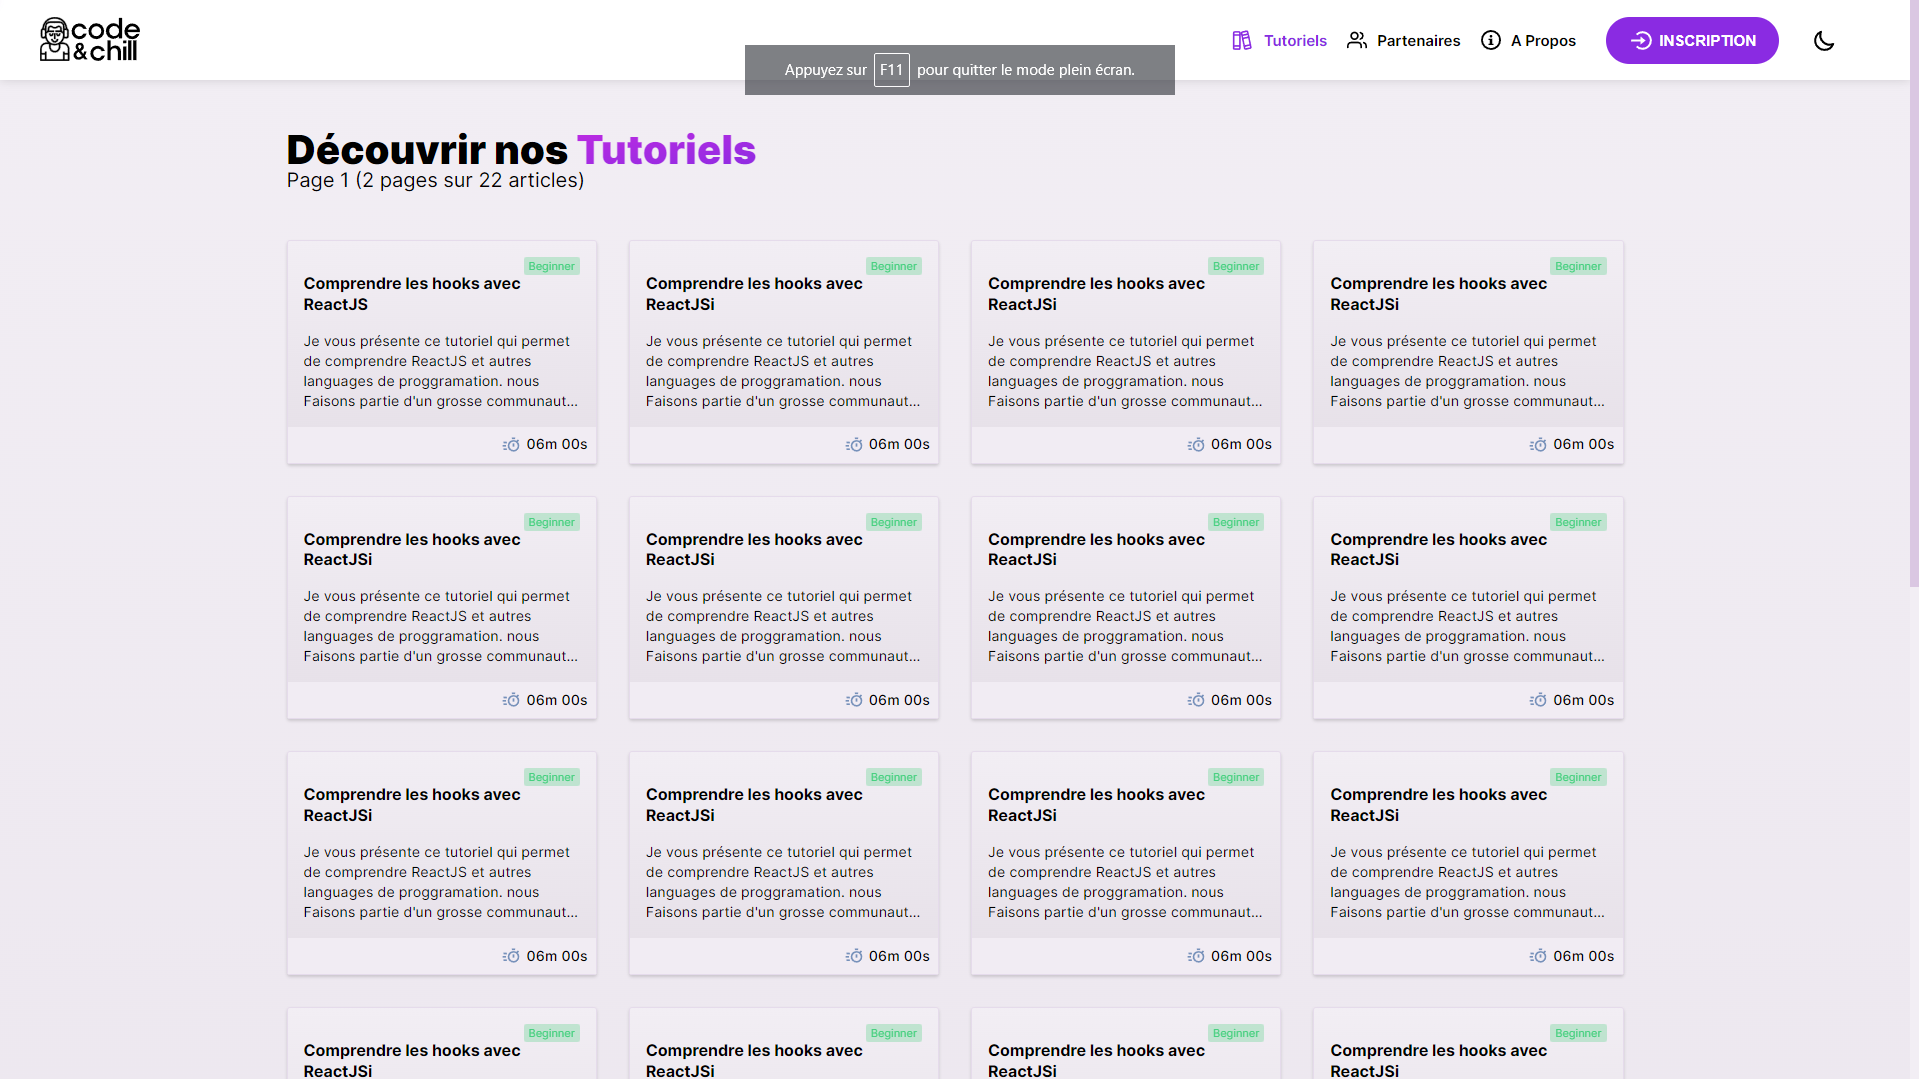Image resolution: width=1919 pixels, height=1079 pixels.
Task: Open the Tutoriels menu item
Action: (x=1294, y=41)
